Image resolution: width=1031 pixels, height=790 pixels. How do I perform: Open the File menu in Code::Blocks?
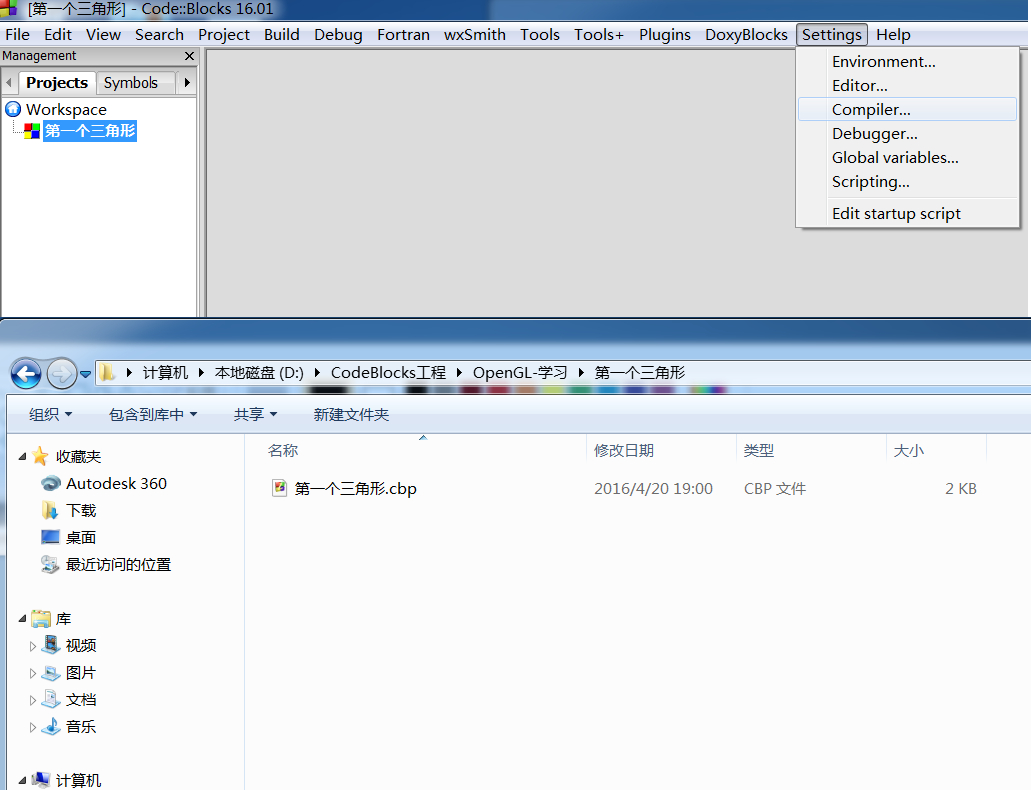[x=17, y=35]
